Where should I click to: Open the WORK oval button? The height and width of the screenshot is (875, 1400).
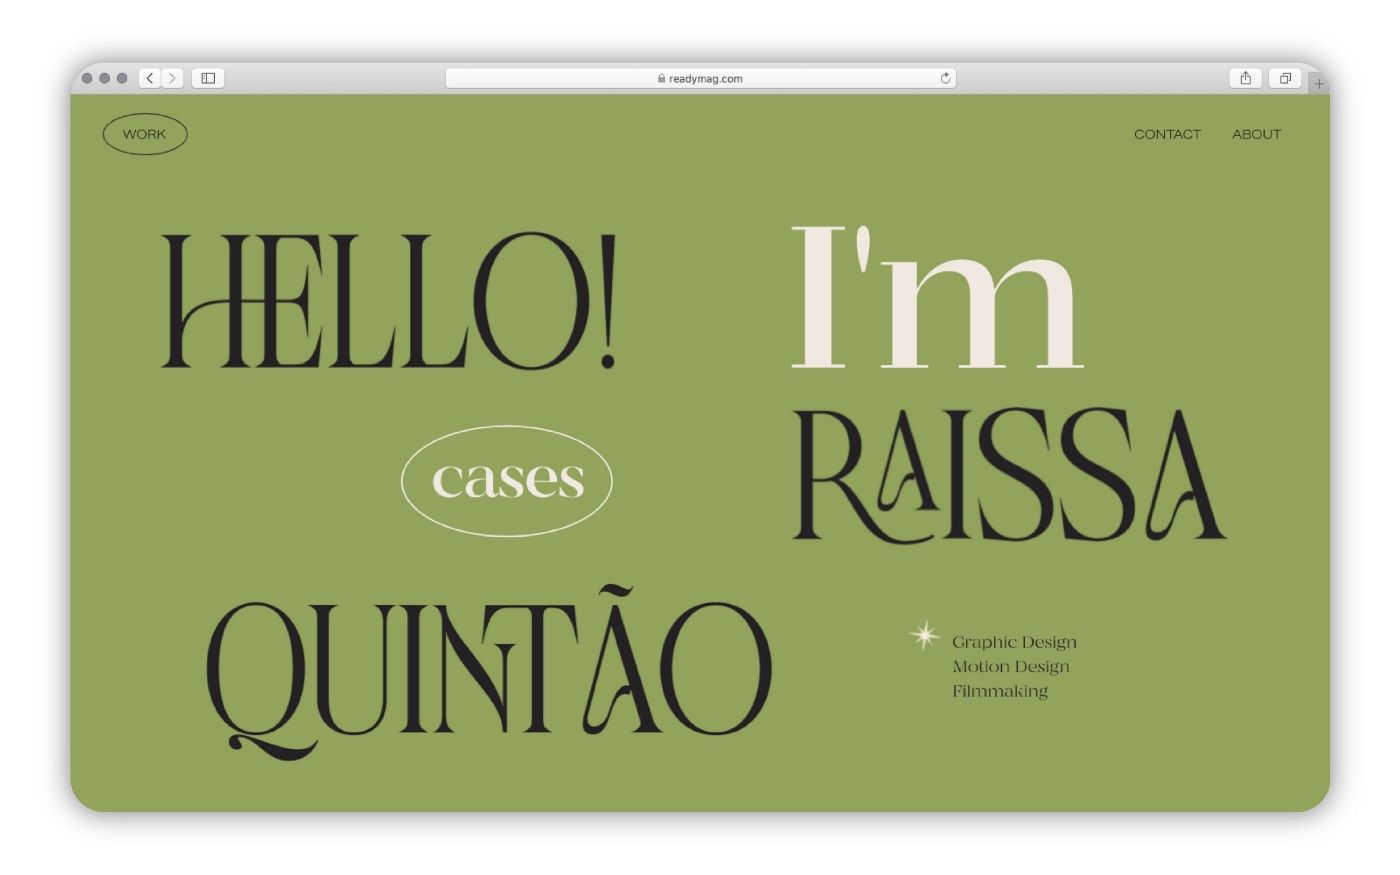tap(145, 134)
